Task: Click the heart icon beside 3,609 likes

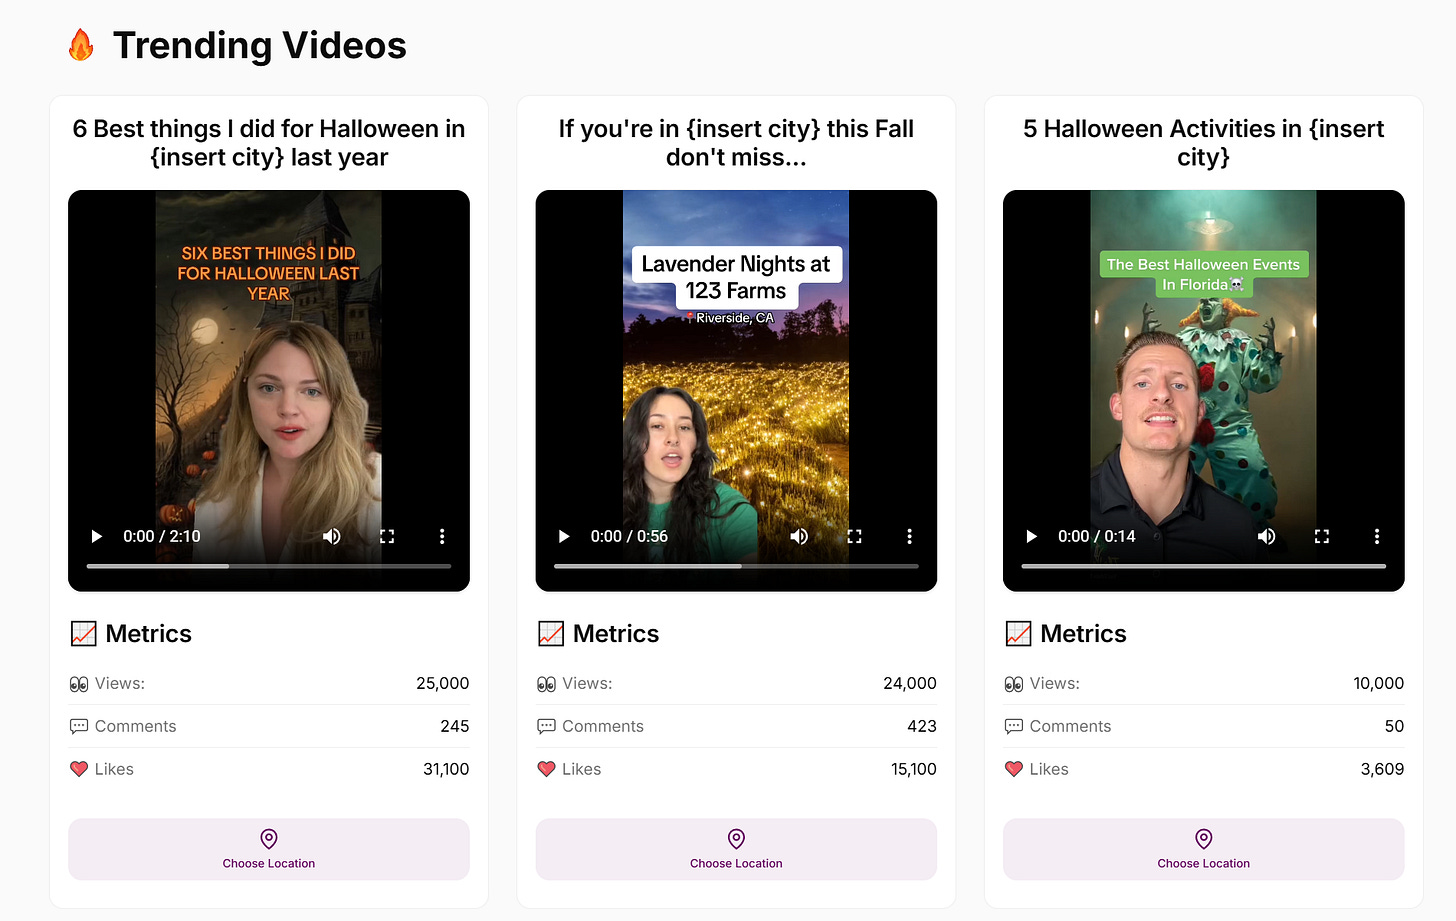Action: tap(1014, 769)
